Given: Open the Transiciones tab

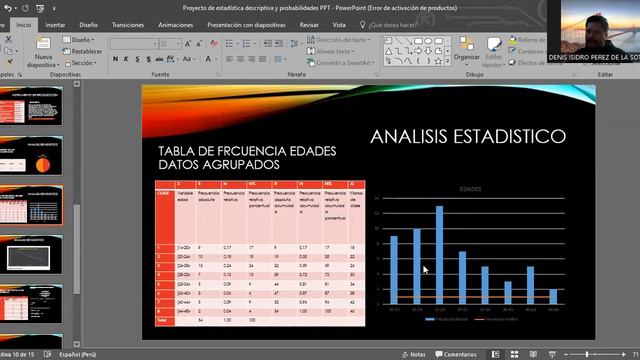Looking at the screenshot, I should [128, 25].
